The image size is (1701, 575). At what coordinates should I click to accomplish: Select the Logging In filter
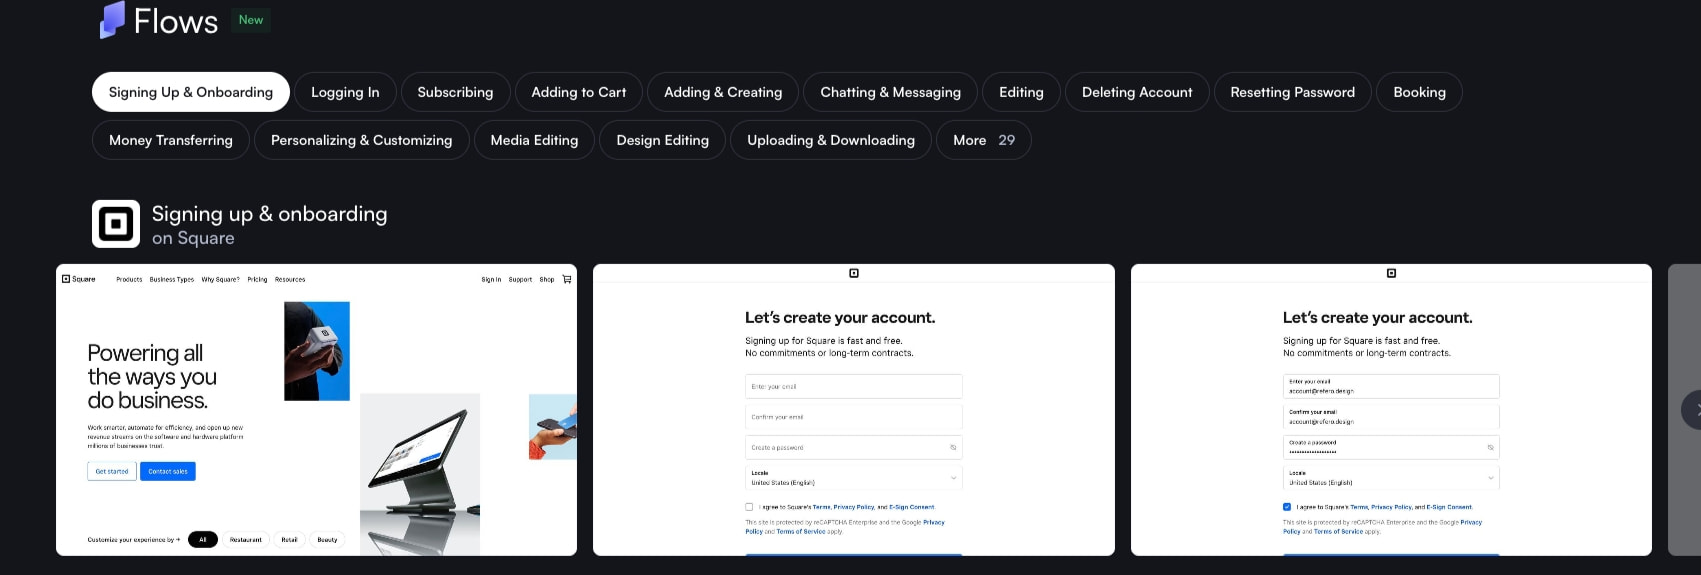click(x=345, y=92)
